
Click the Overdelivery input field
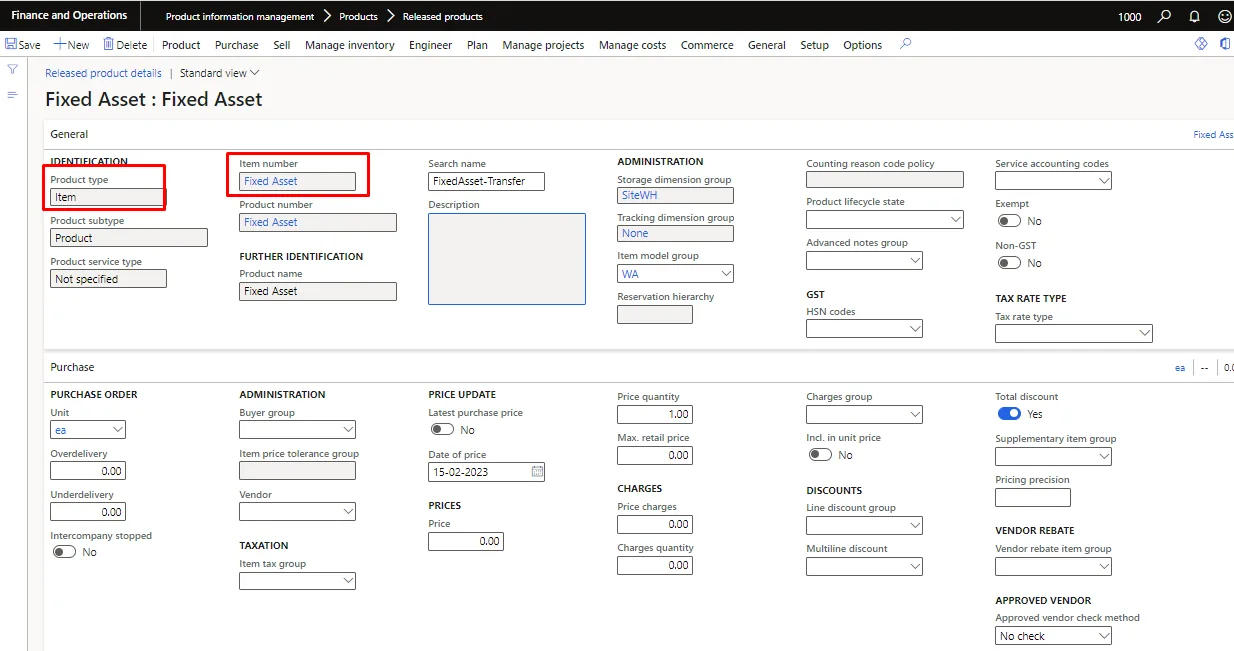point(88,471)
